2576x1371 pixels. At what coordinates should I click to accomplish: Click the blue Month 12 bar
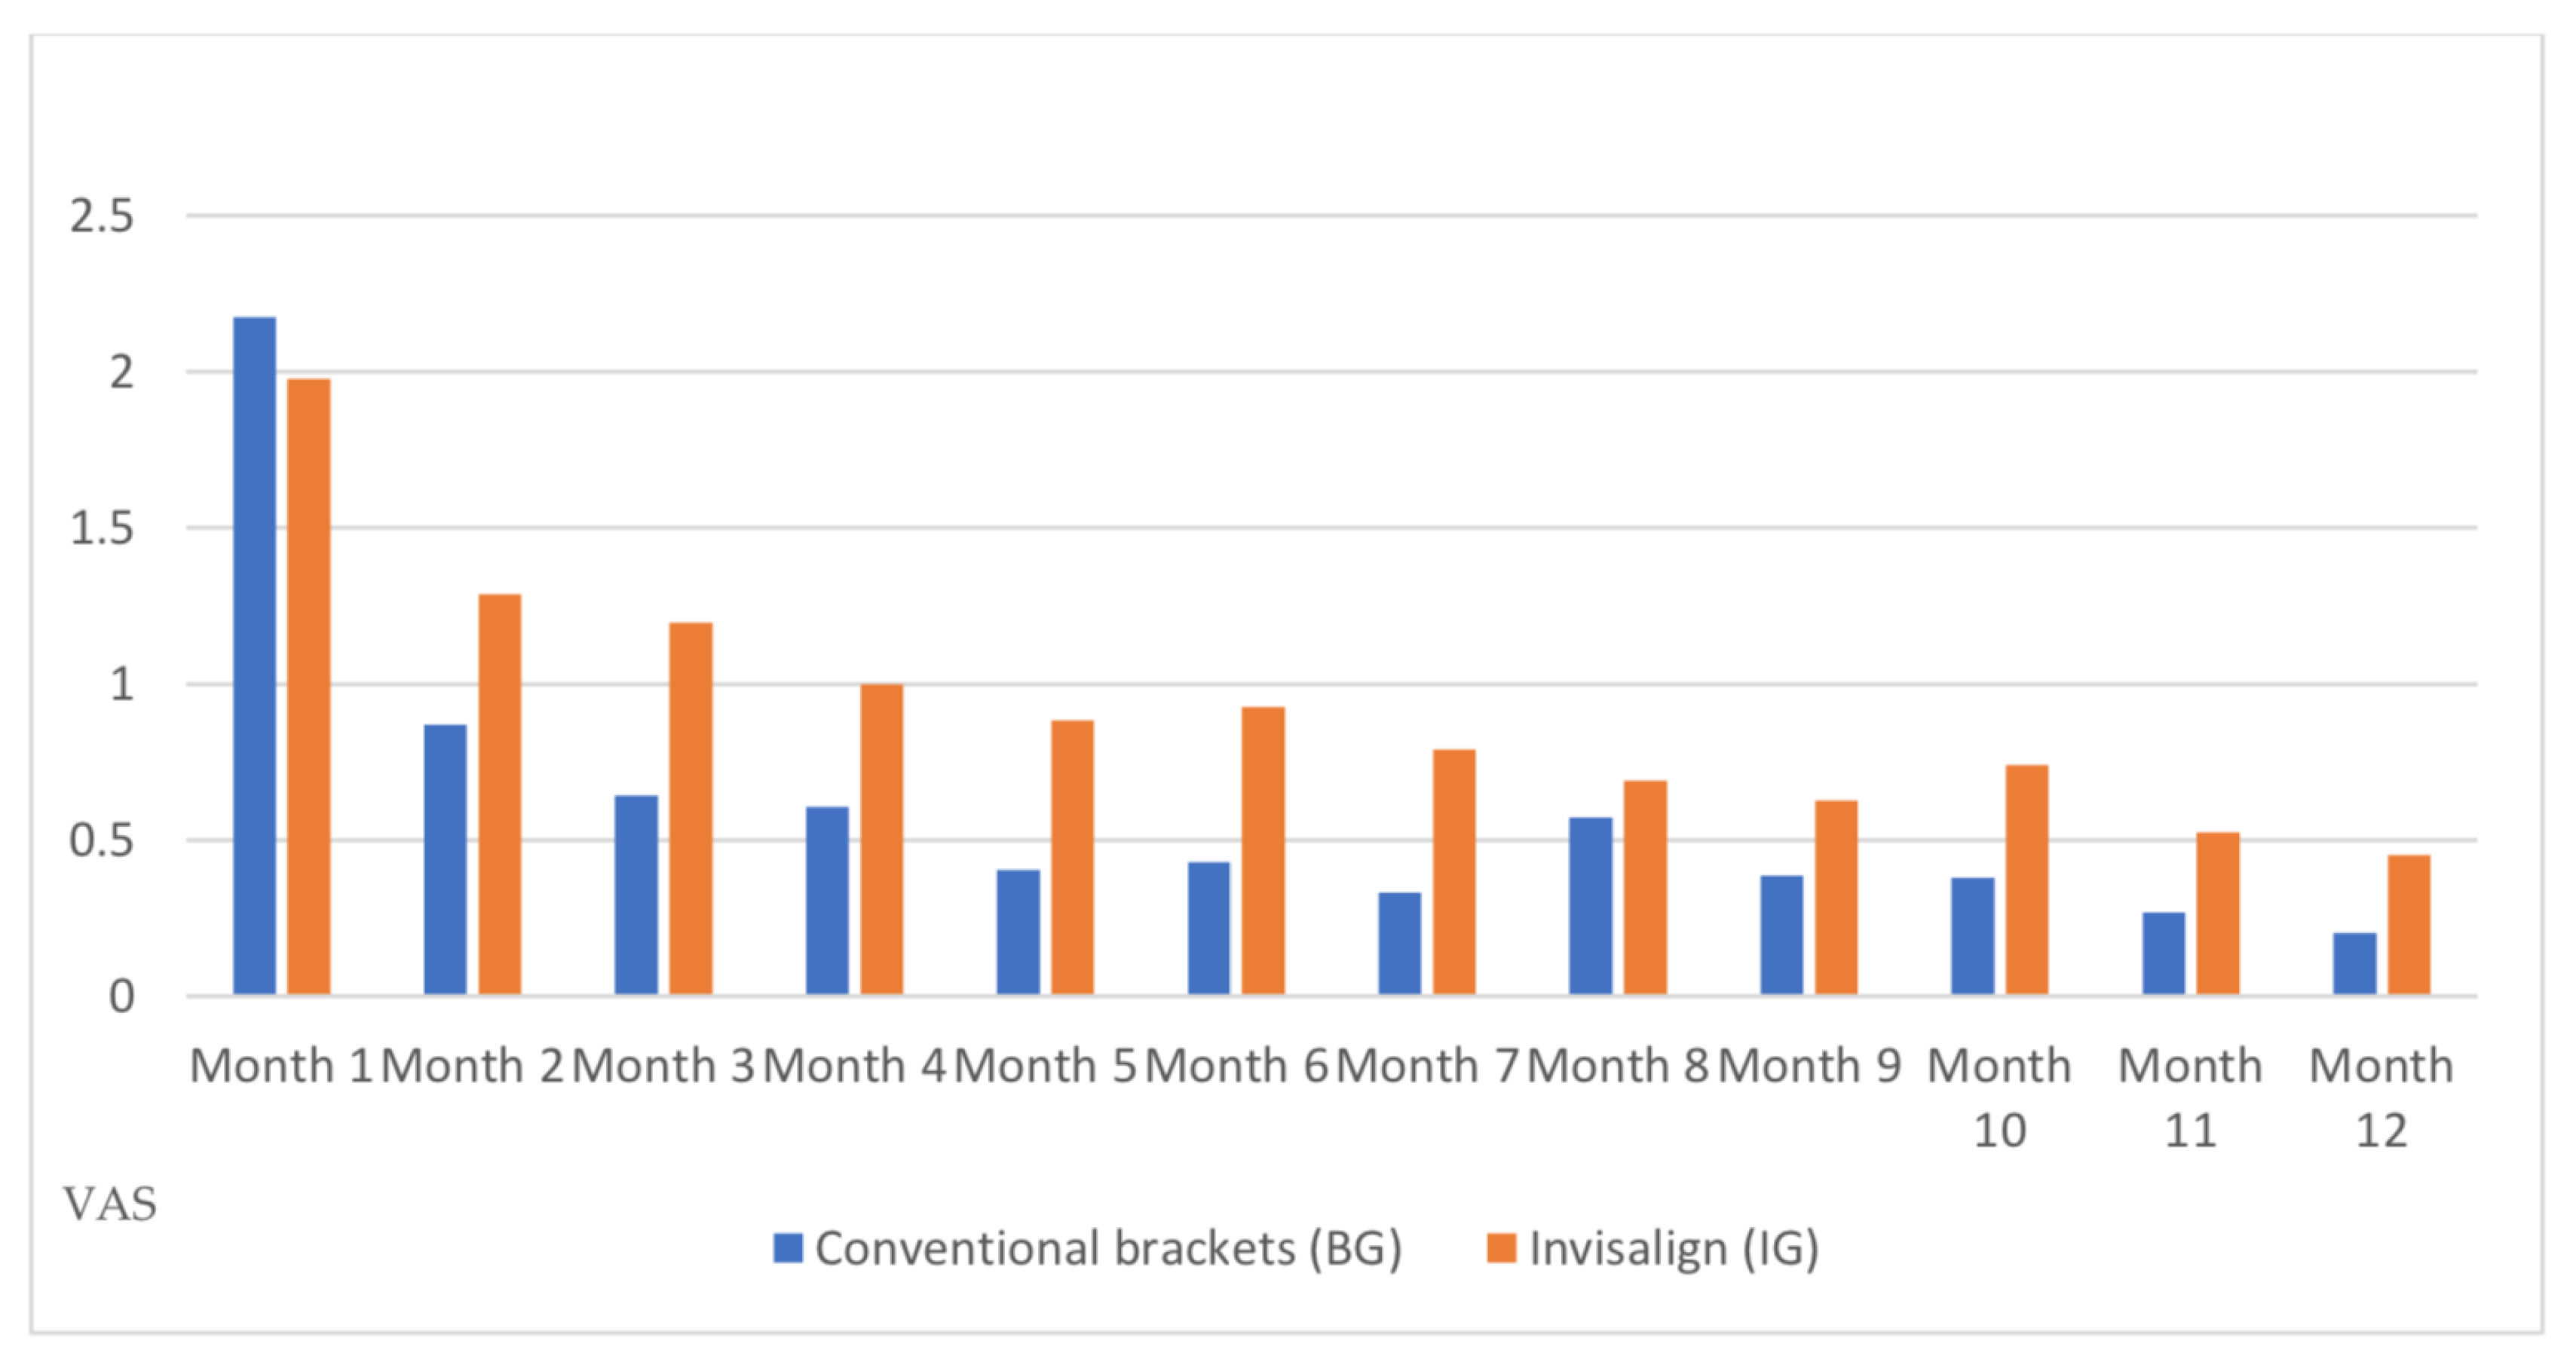pyautogui.click(x=2354, y=963)
